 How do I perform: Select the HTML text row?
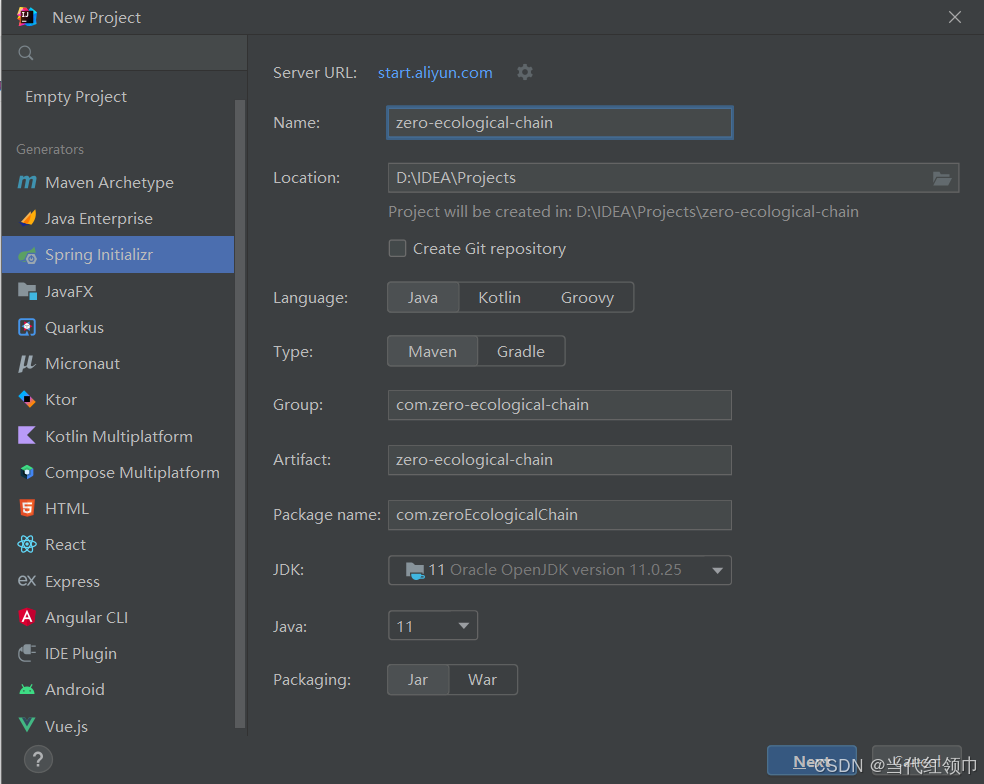[x=118, y=508]
